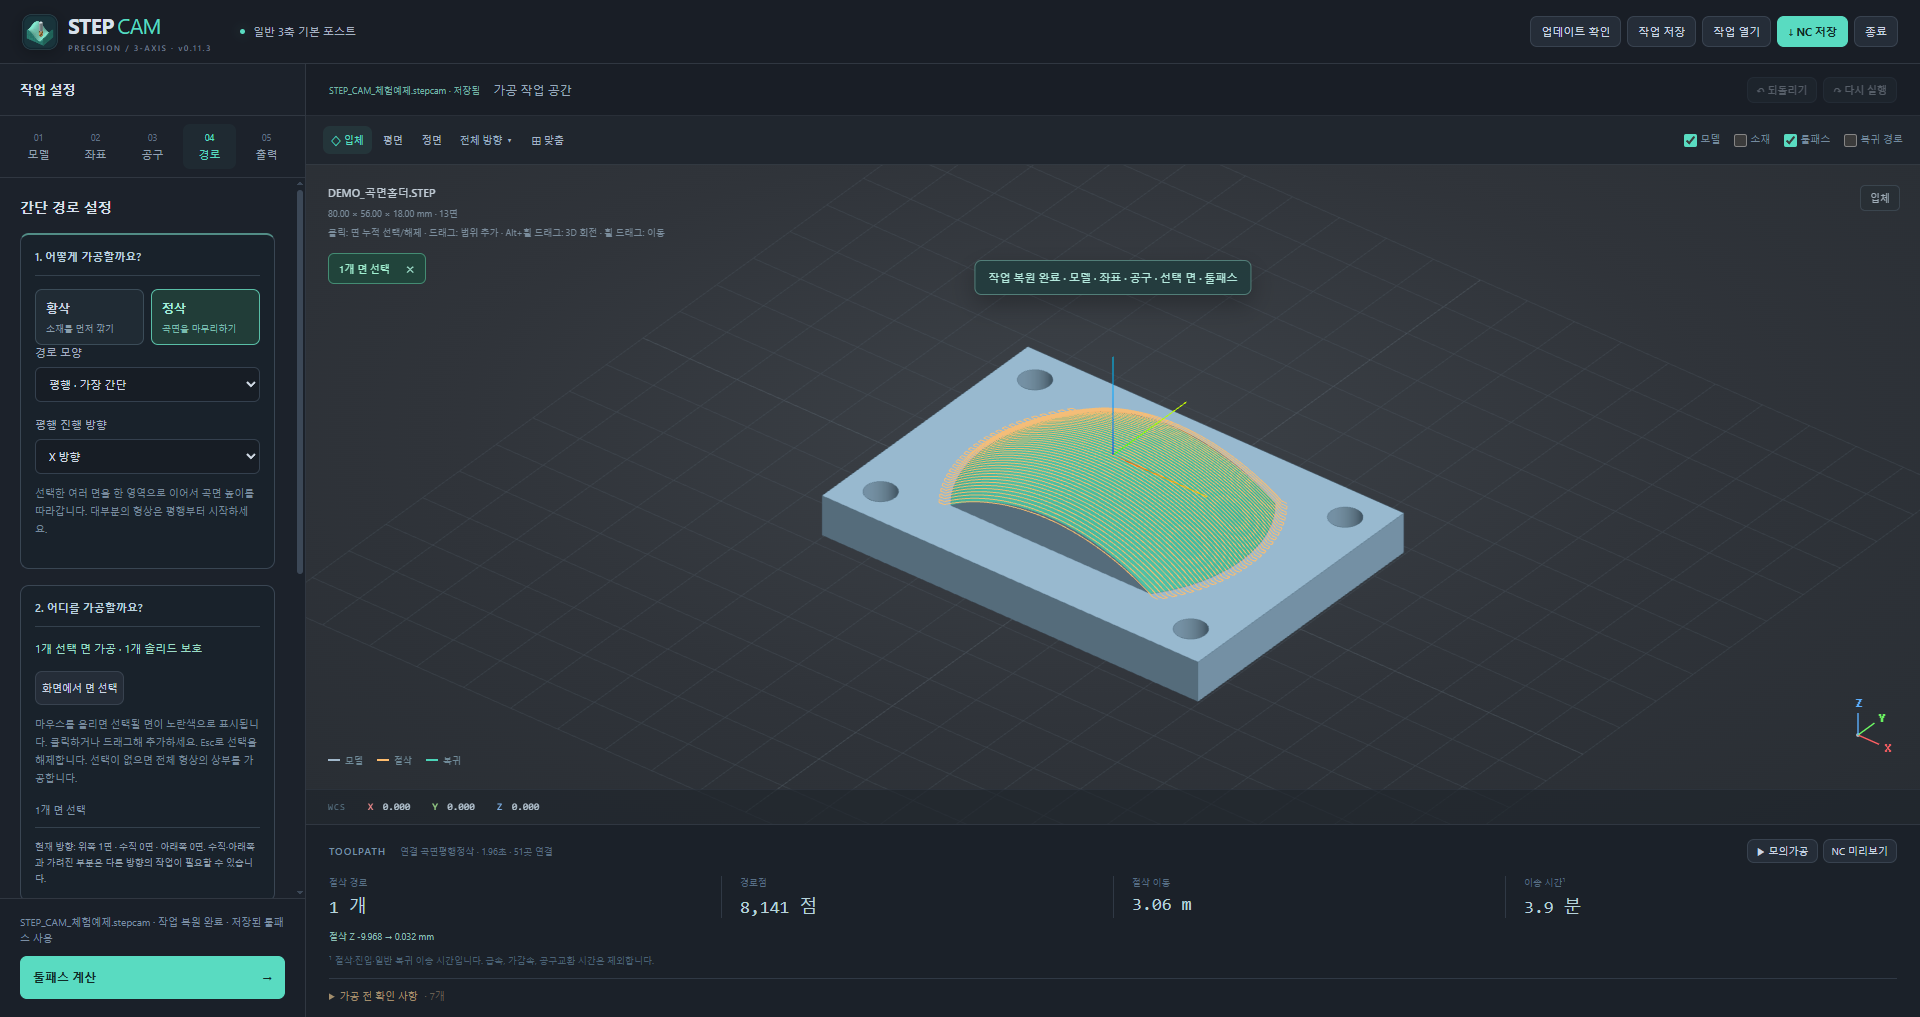Click the XYZ axis gizmo
Screen dimensions: 1920x1017
[x=1872, y=727]
